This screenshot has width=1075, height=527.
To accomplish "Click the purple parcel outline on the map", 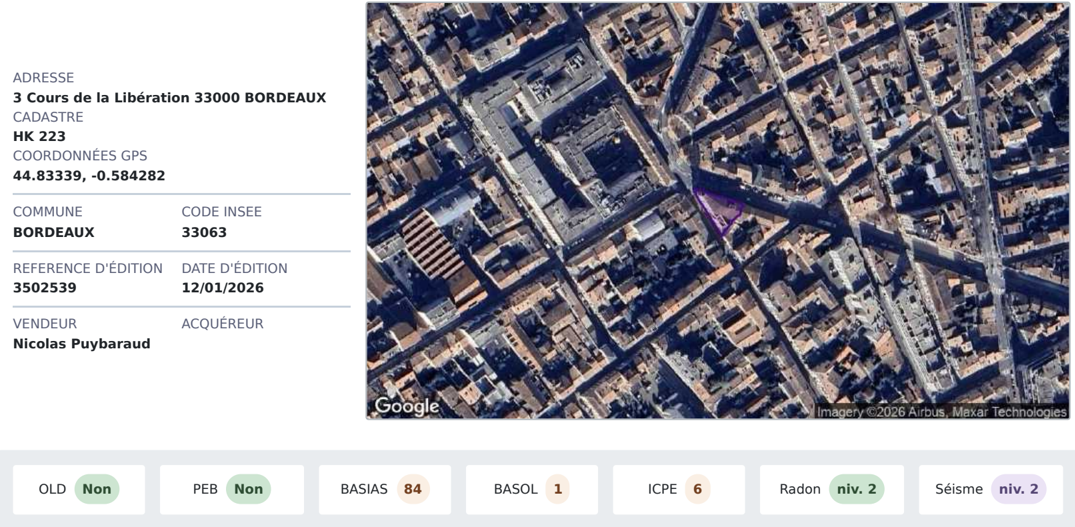I will [x=719, y=210].
